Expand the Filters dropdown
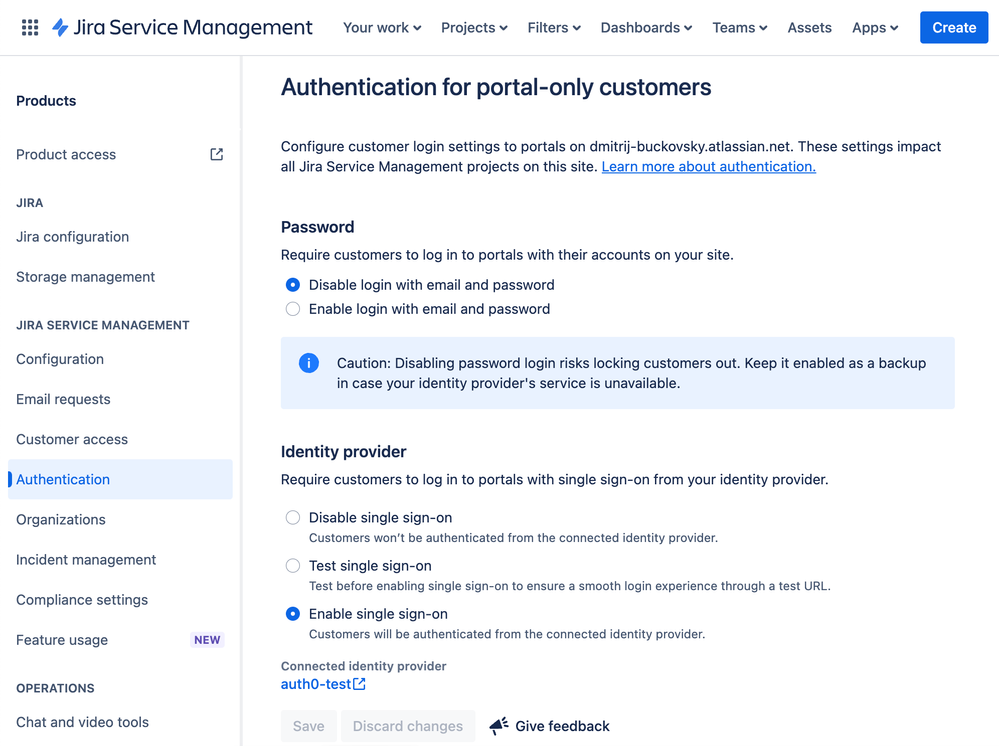Viewport: 999px width, 746px height. (554, 27)
